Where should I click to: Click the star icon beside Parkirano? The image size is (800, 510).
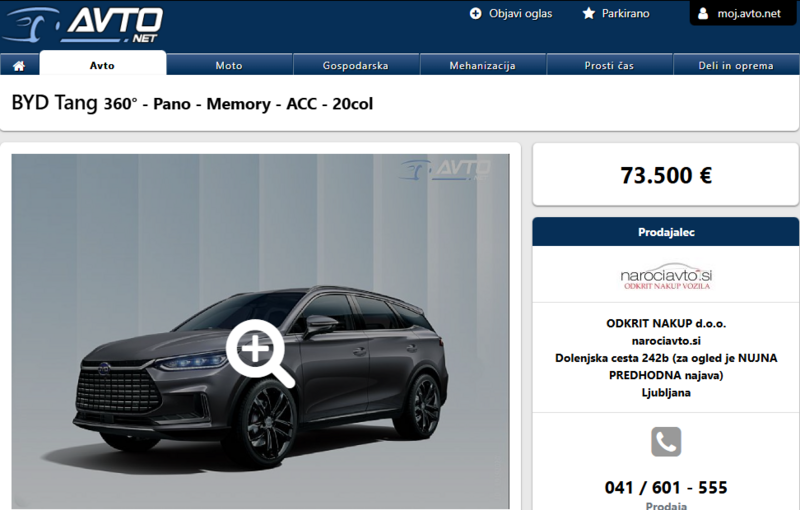[589, 13]
